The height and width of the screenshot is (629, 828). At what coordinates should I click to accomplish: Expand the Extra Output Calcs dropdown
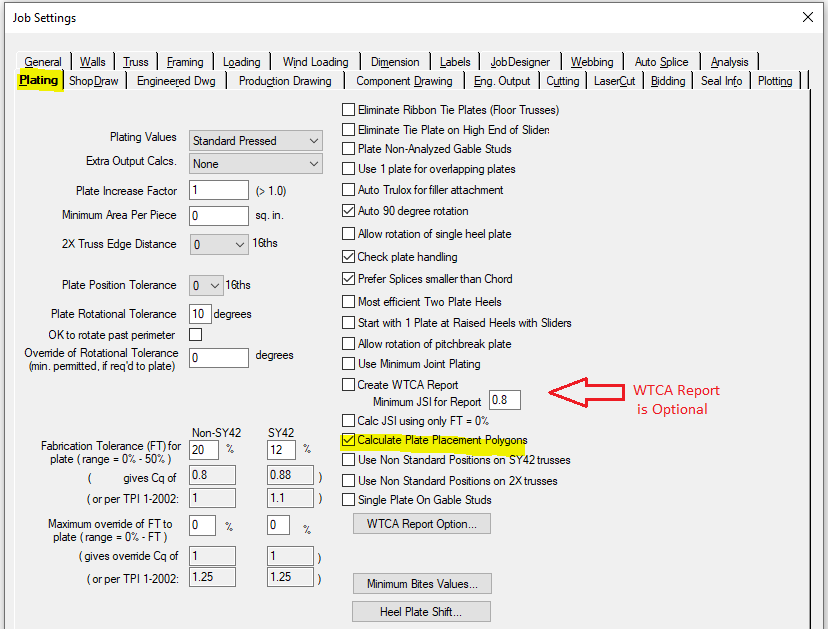(x=313, y=164)
